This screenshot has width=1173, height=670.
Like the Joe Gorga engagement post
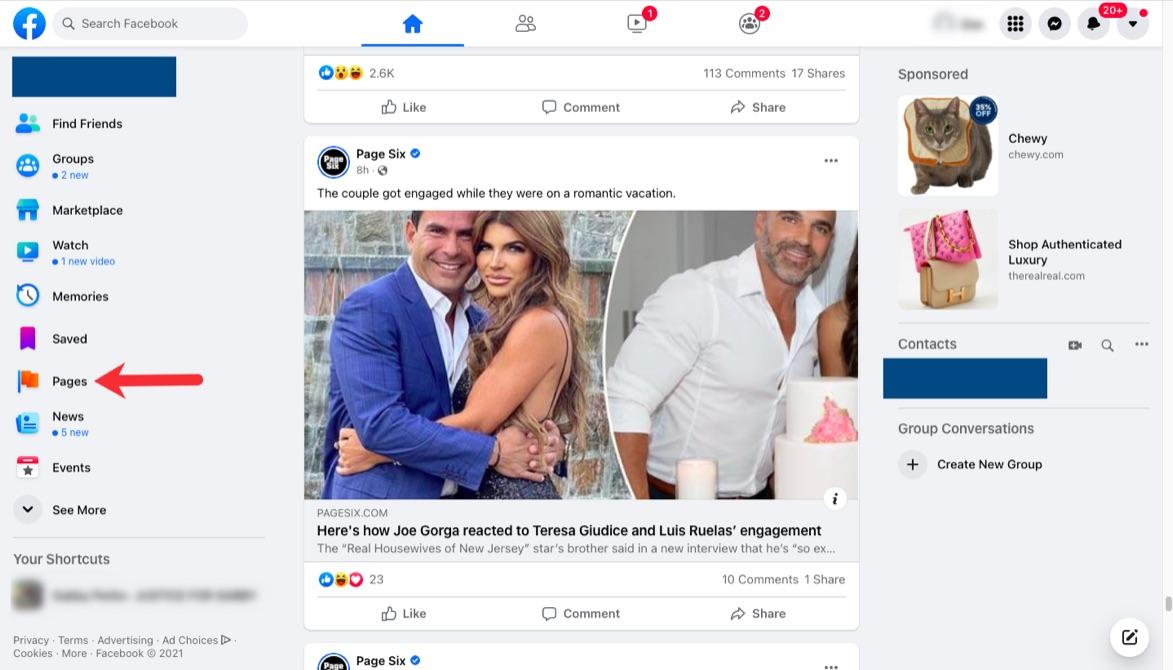pos(403,613)
